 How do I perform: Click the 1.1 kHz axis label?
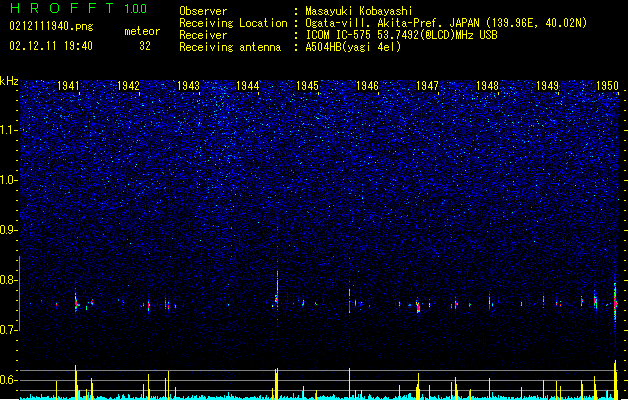pos(8,130)
